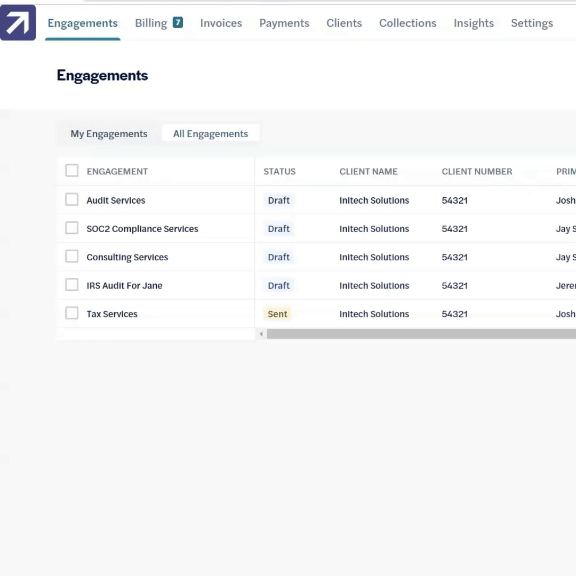Toggle the select-all engagements checkbox

[72, 170]
